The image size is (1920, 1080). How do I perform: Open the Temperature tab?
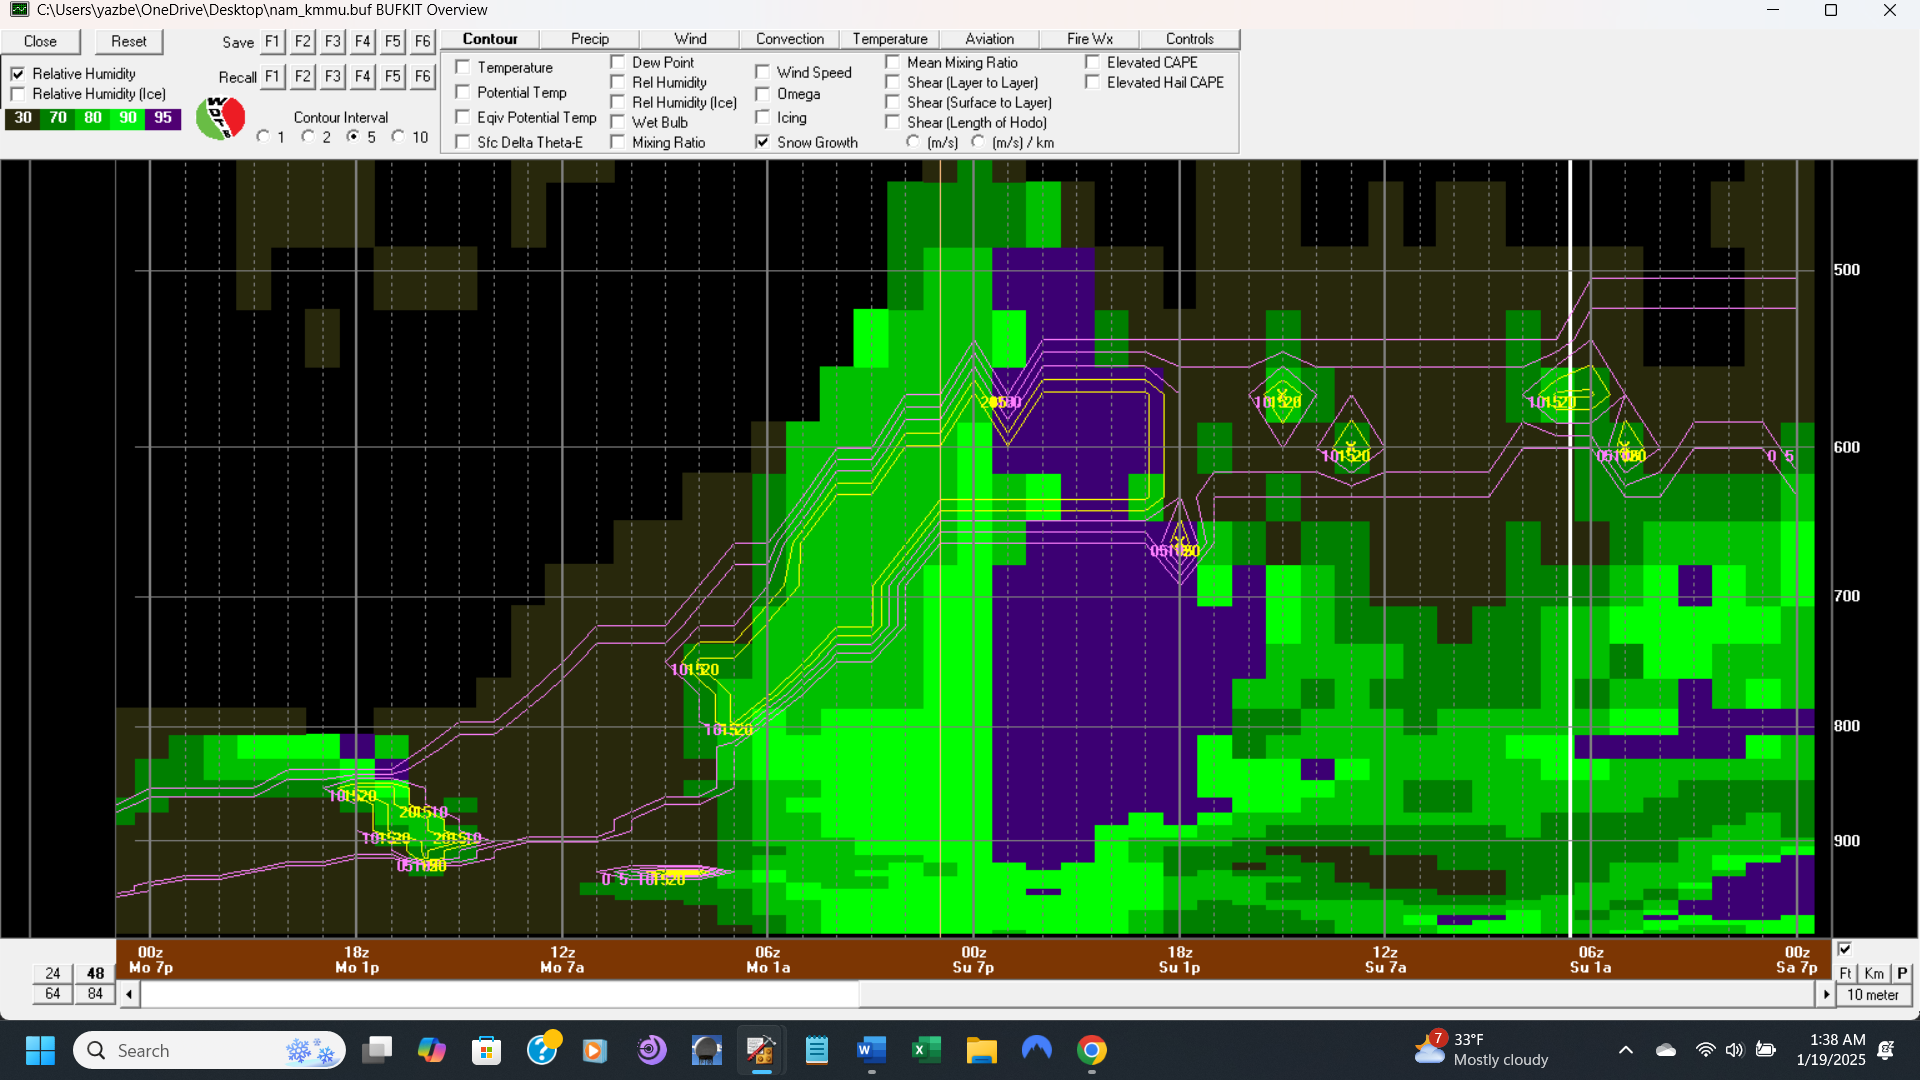(890, 39)
